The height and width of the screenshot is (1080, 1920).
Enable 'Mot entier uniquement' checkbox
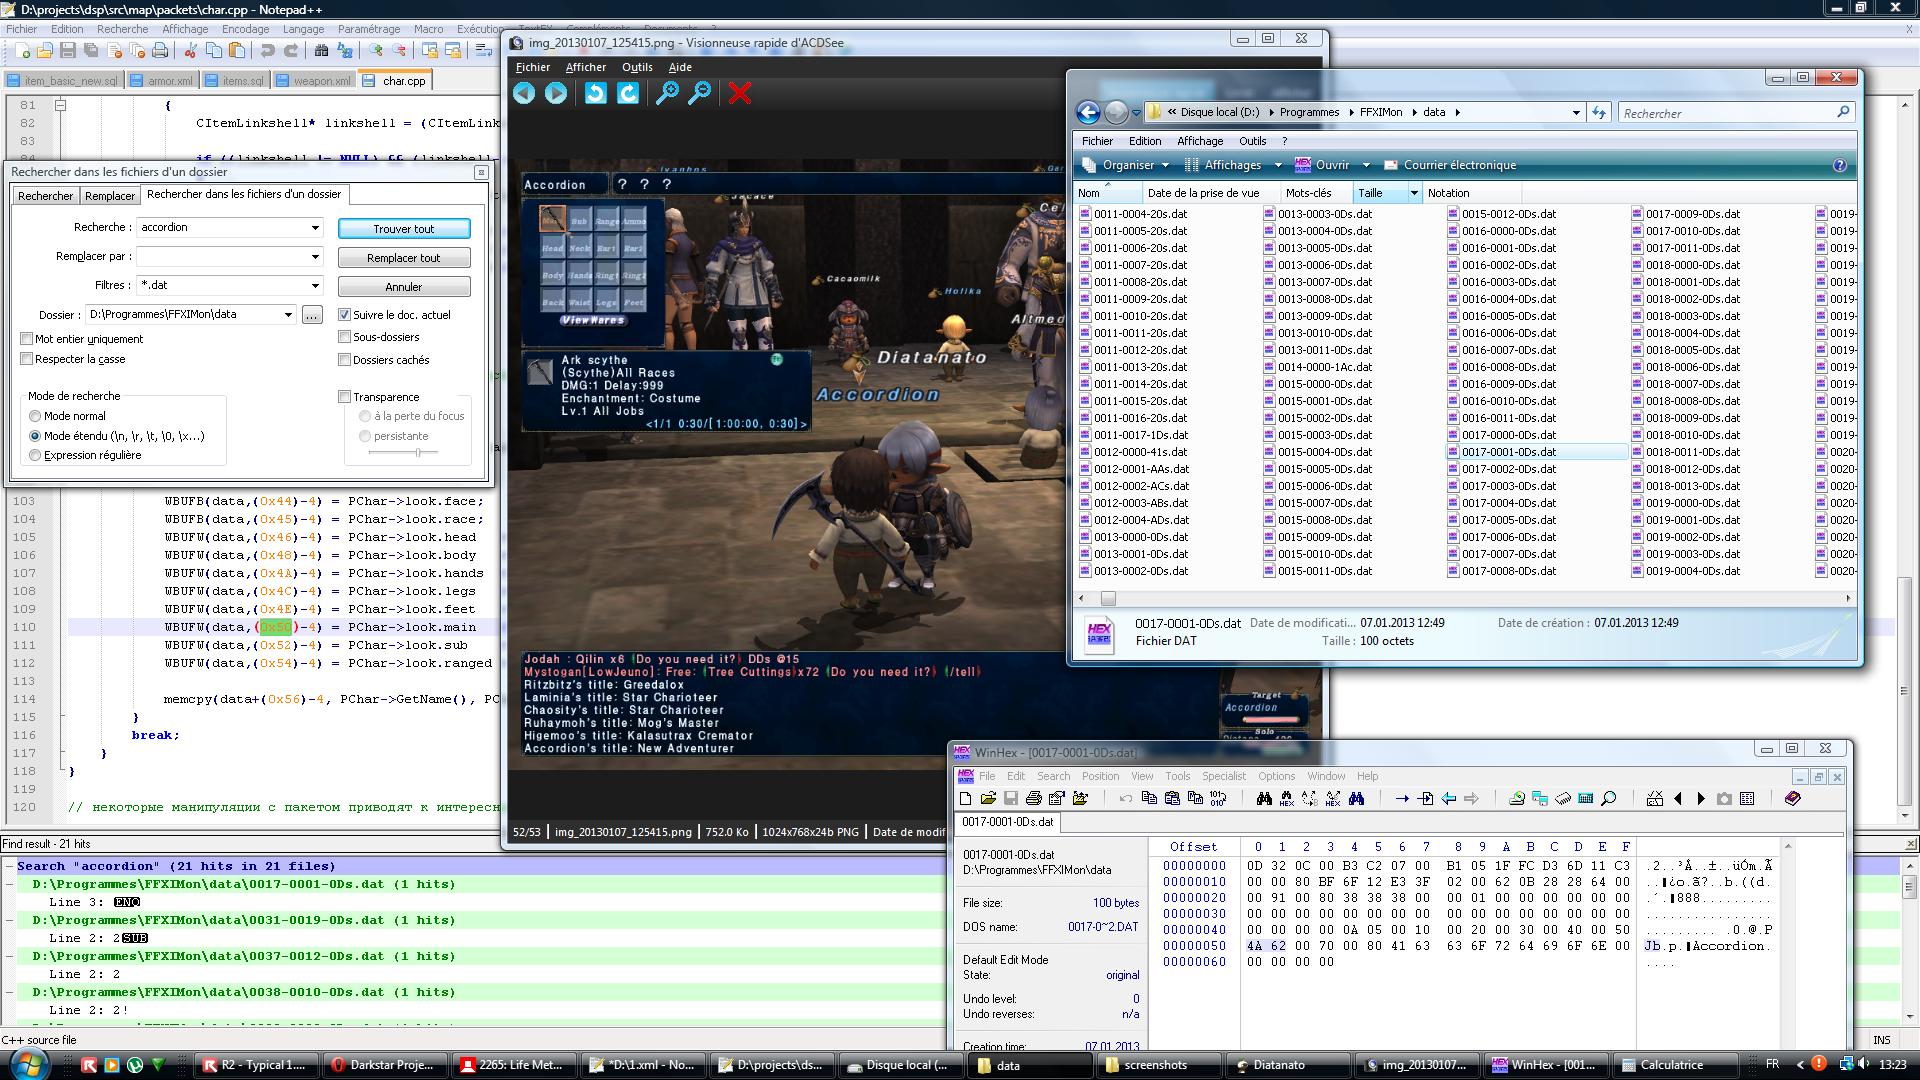(28, 339)
